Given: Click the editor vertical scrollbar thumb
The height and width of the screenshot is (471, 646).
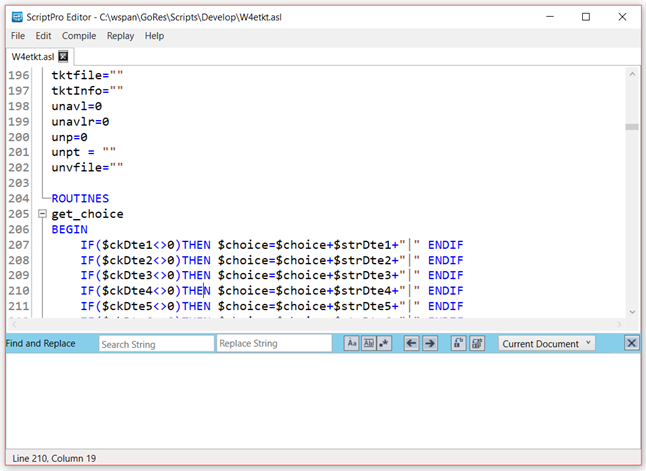Looking at the screenshot, I should point(631,127).
